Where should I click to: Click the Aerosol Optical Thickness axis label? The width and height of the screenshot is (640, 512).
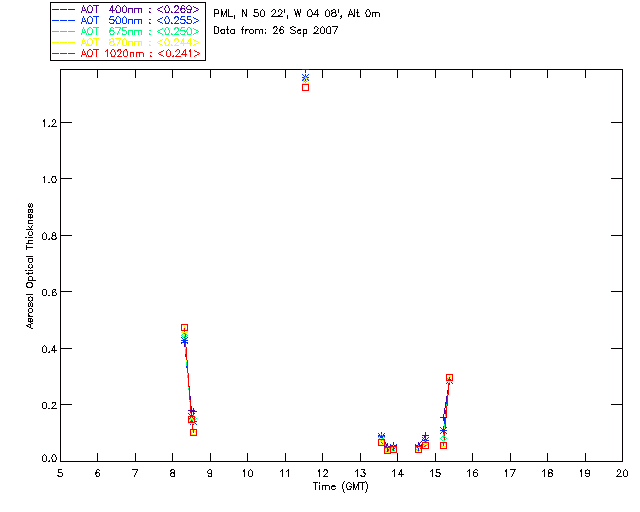[x=30, y=266]
